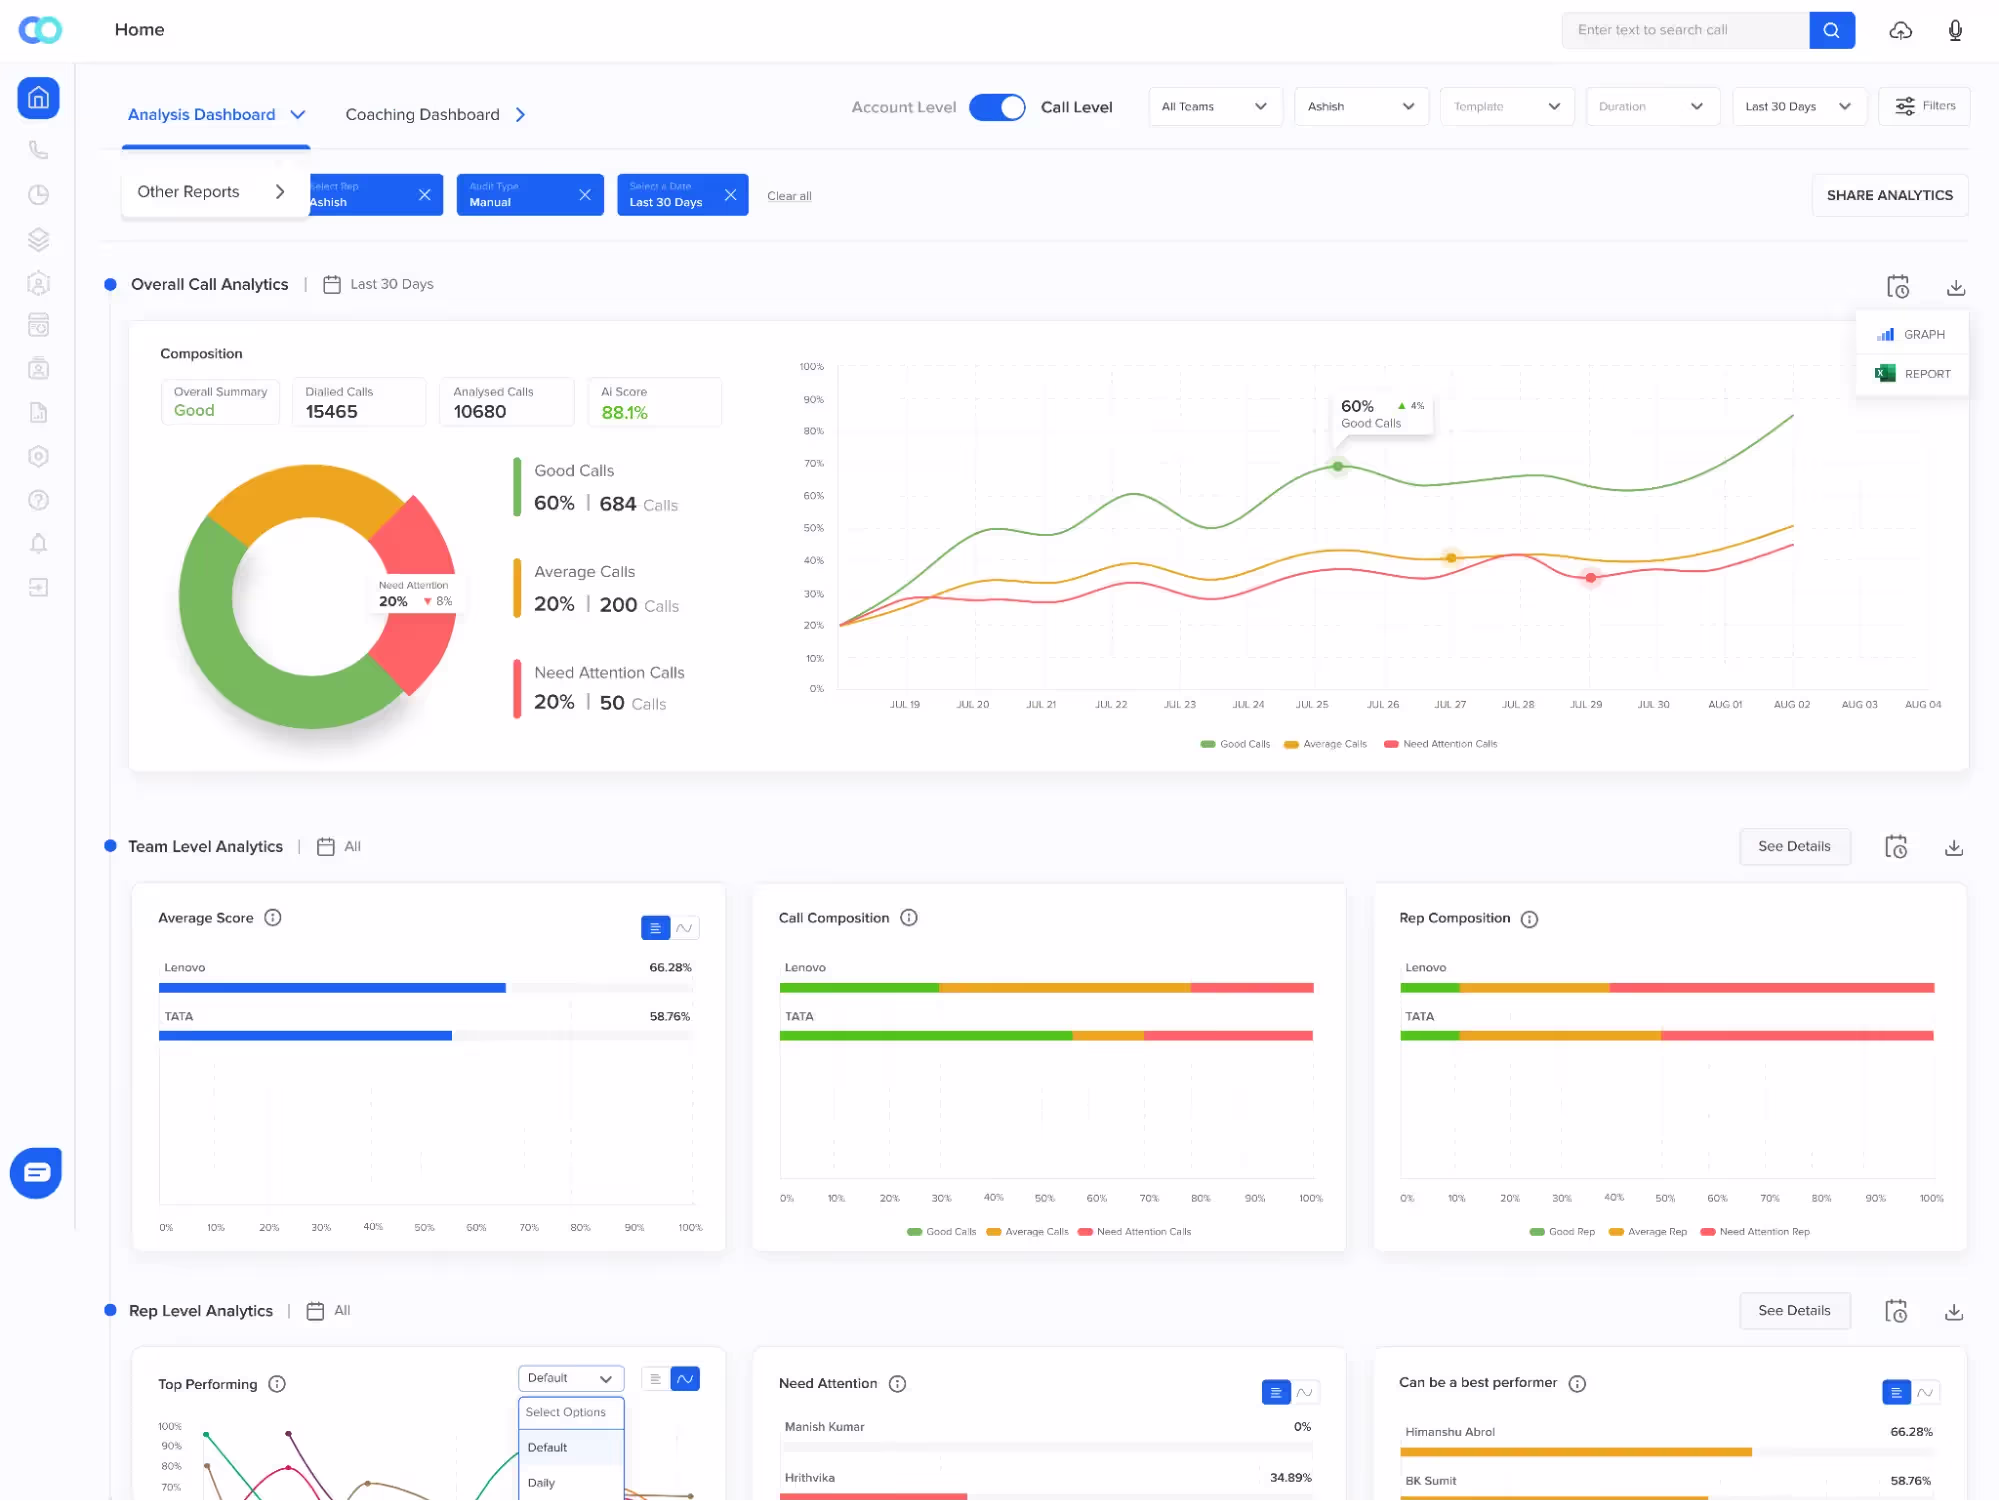Toggle Account Level / Call Level switch
1999x1501 pixels.
[x=997, y=107]
